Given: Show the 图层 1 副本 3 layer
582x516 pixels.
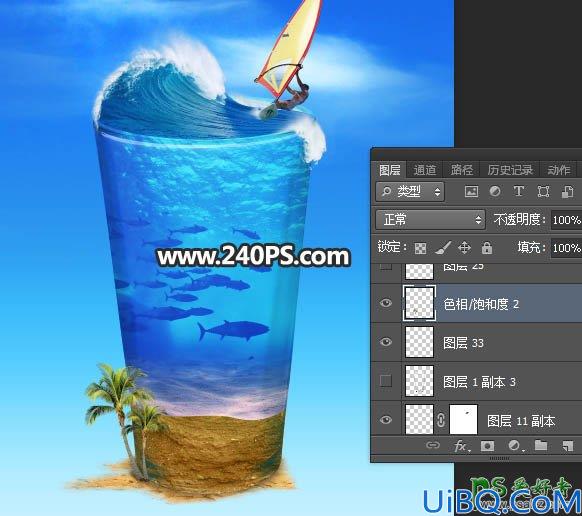Looking at the screenshot, I should pyautogui.click(x=386, y=381).
